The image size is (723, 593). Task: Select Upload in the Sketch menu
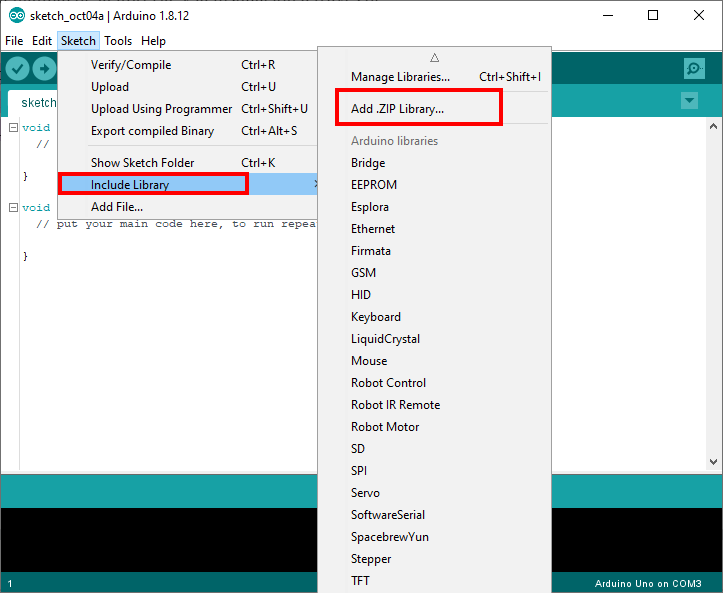[188, 87]
